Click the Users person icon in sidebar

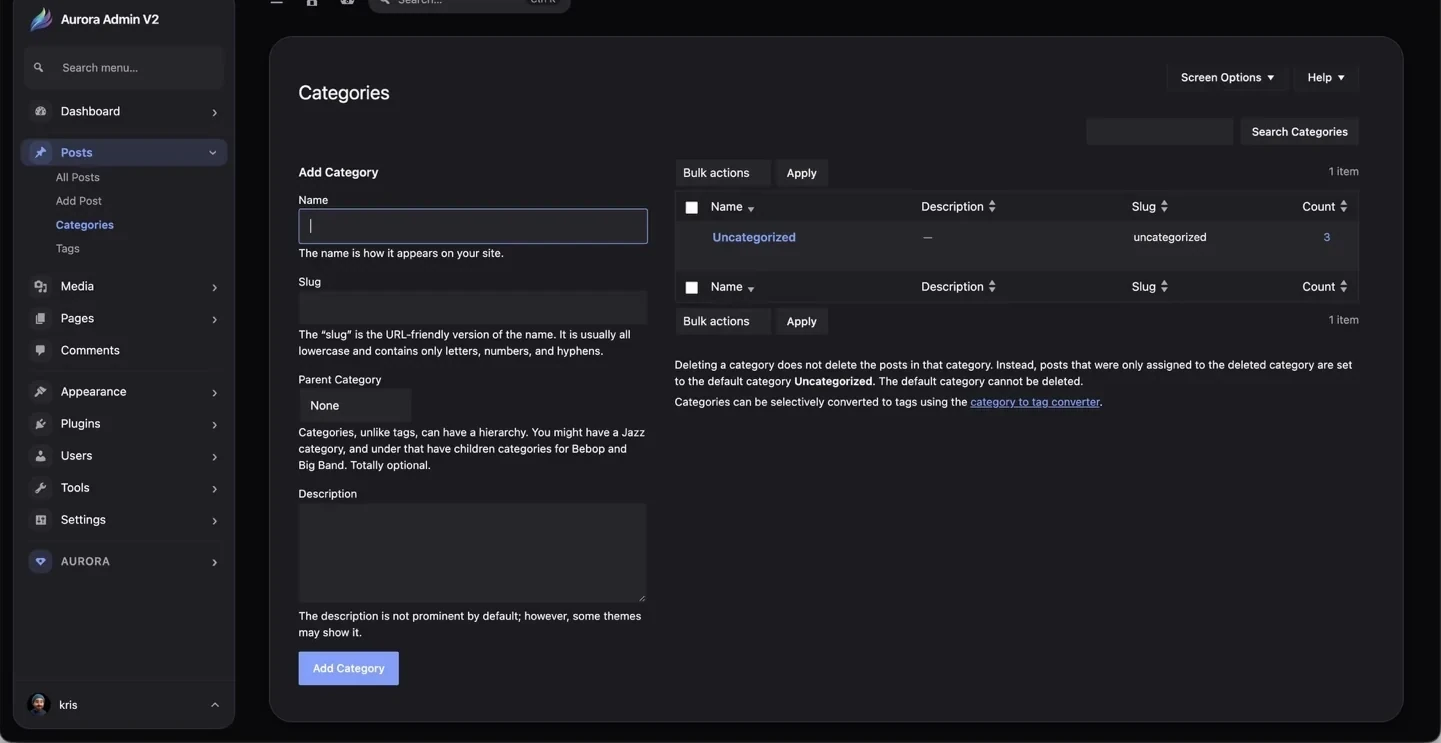click(x=41, y=455)
